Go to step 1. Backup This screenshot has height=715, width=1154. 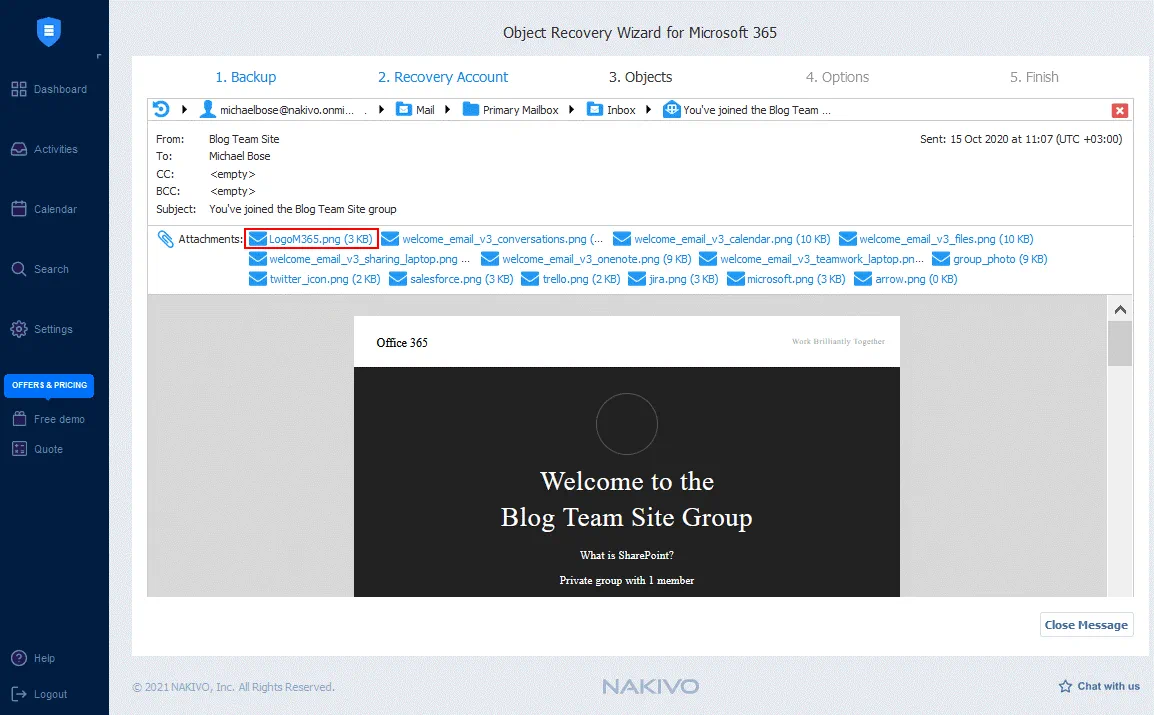(245, 77)
